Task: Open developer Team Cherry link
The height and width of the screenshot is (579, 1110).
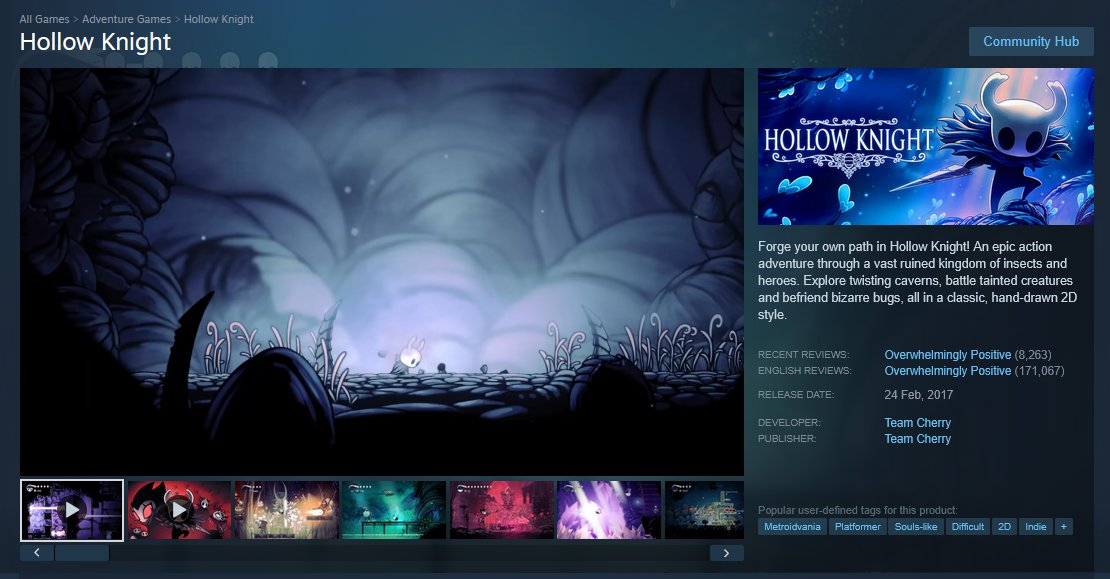Action: [917, 423]
